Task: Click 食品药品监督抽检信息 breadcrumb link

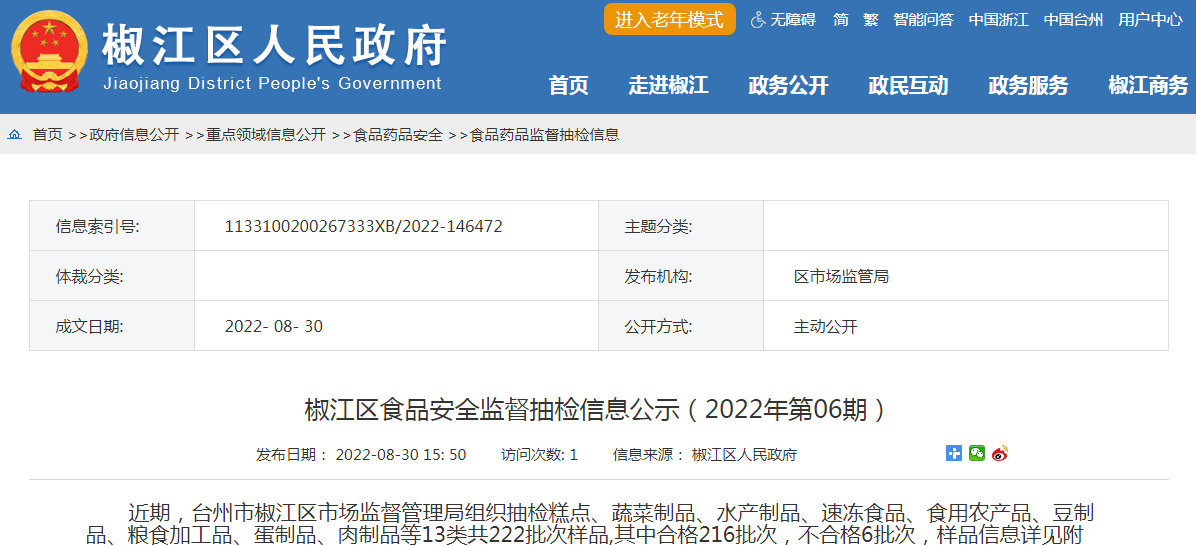Action: [x=545, y=135]
